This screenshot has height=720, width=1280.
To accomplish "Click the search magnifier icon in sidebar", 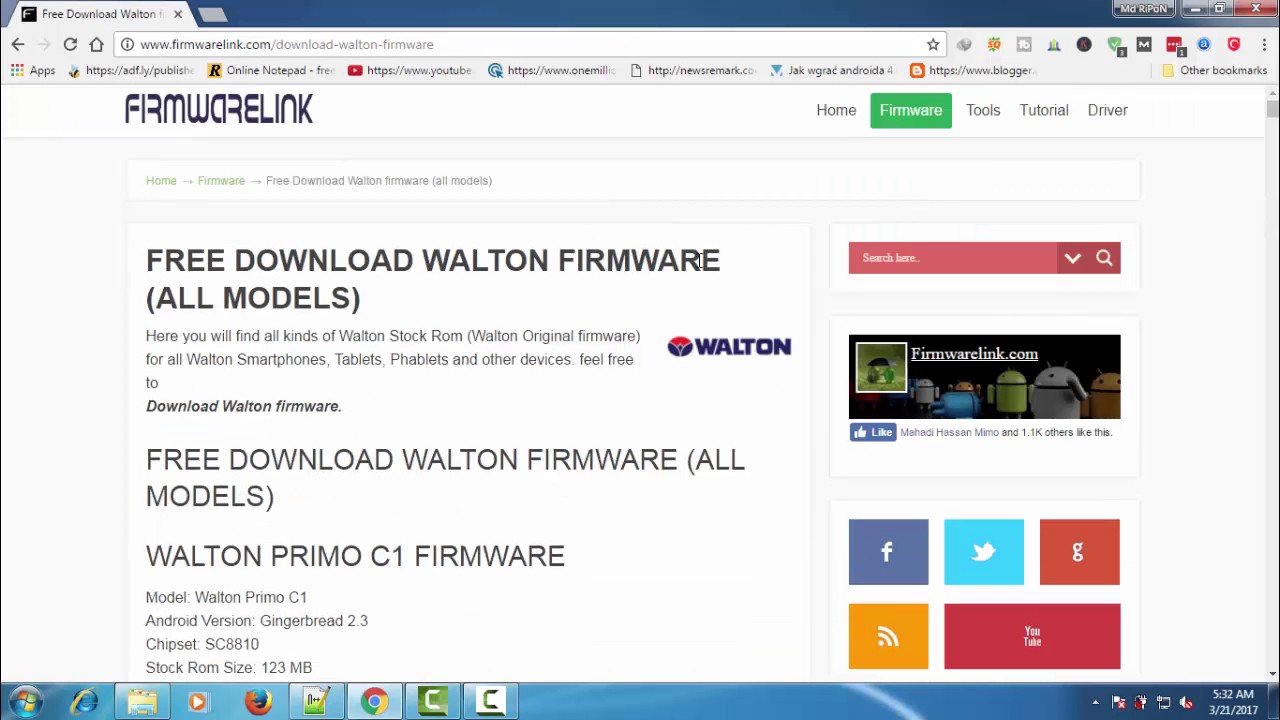I will [x=1104, y=258].
